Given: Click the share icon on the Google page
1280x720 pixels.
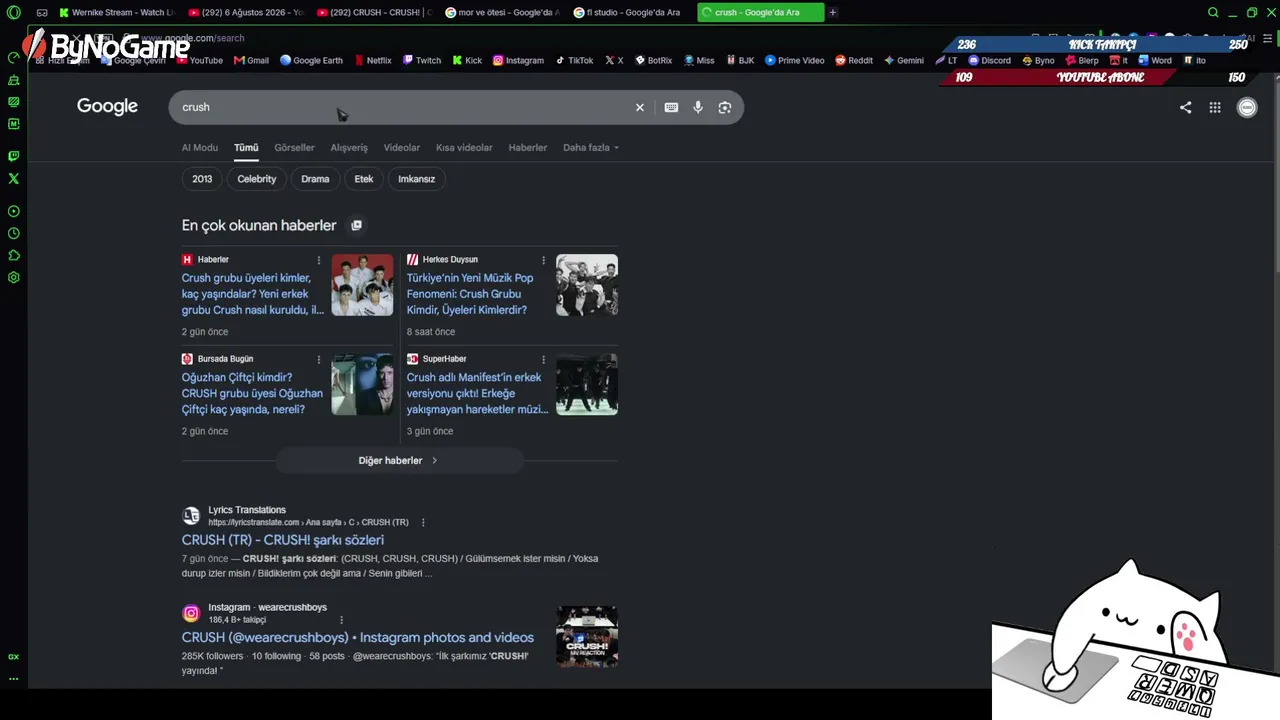Looking at the screenshot, I should tap(1185, 107).
